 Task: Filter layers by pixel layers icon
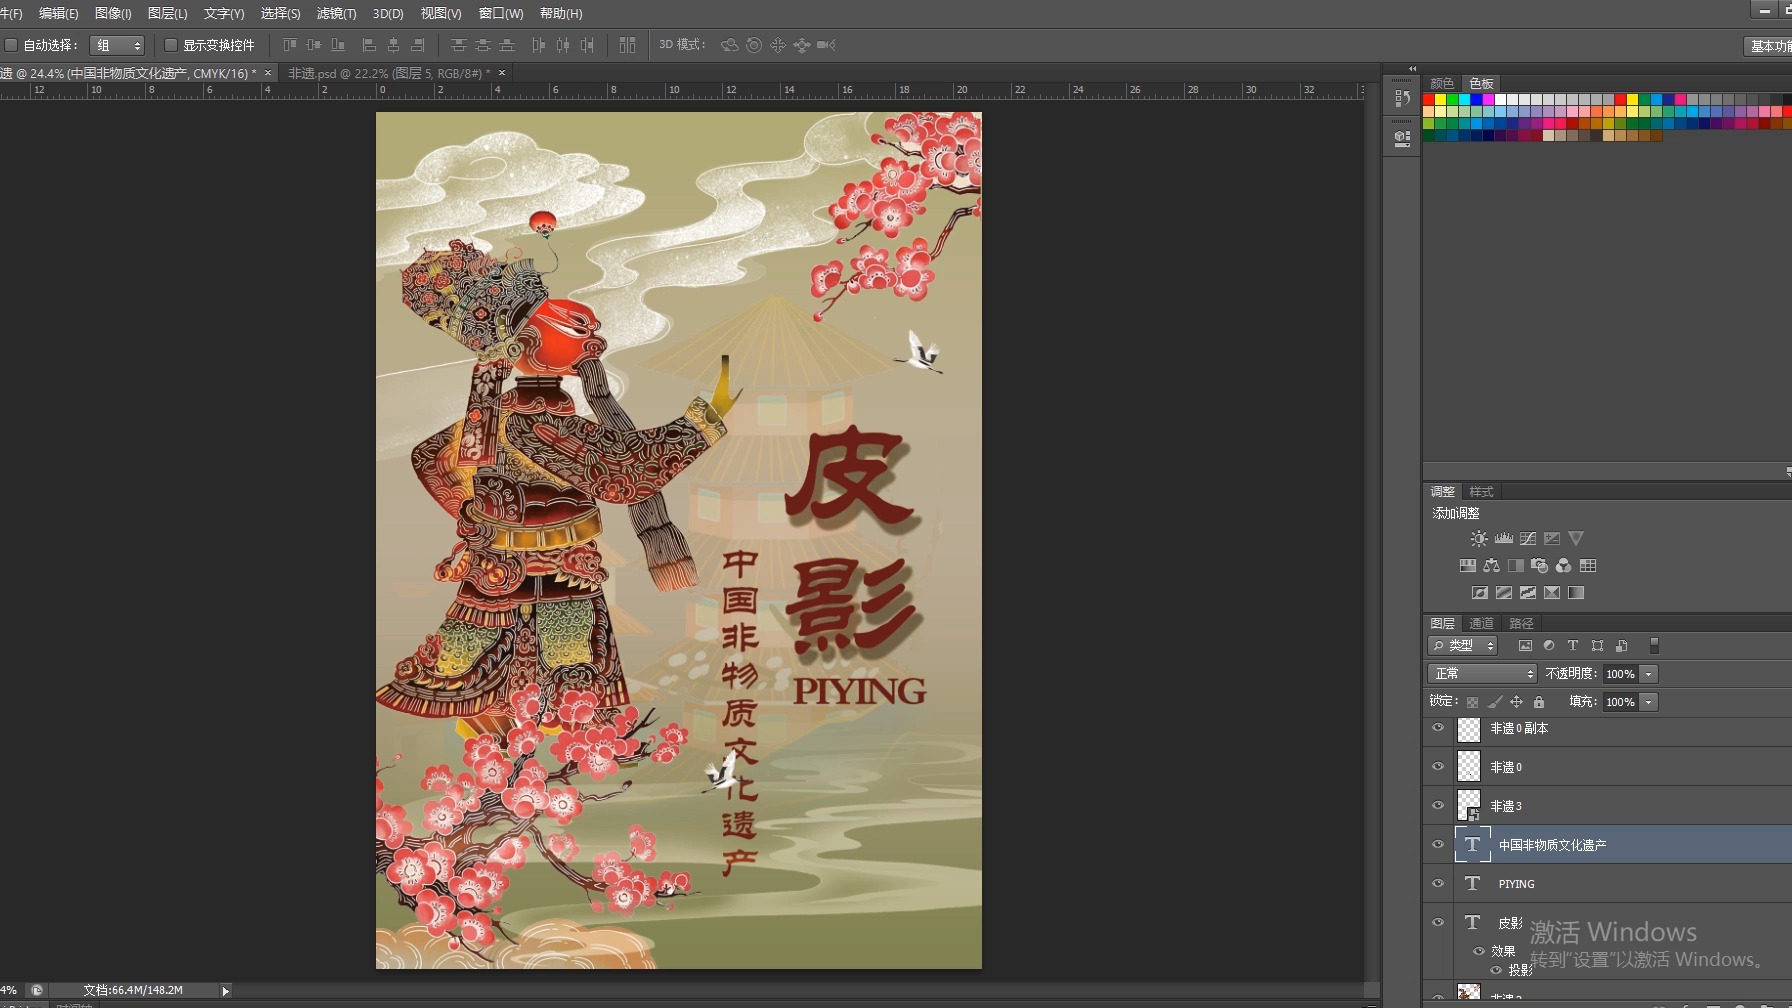pos(1525,646)
